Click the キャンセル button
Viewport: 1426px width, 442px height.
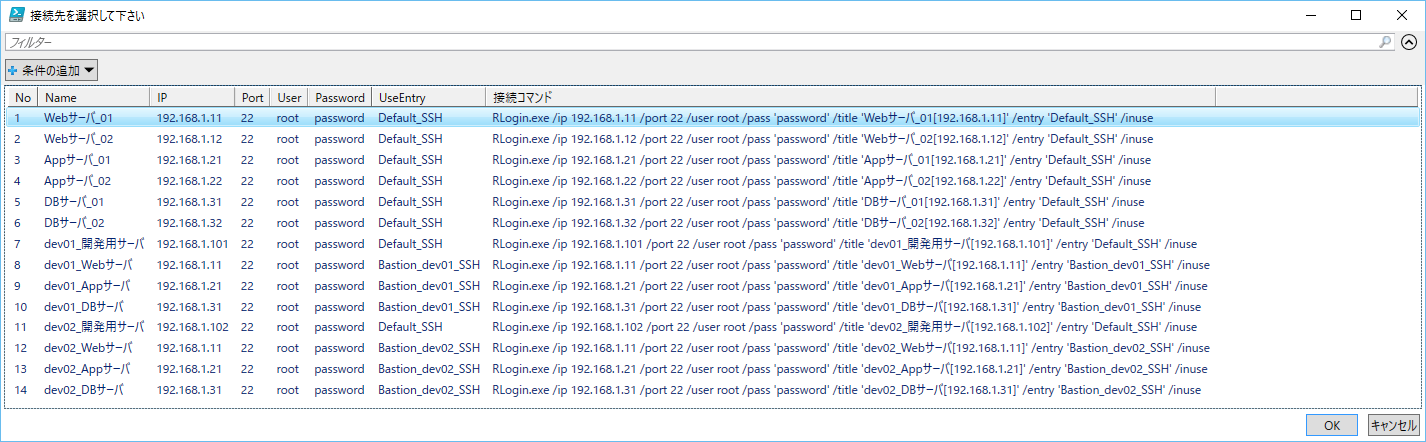pyautogui.click(x=1393, y=425)
